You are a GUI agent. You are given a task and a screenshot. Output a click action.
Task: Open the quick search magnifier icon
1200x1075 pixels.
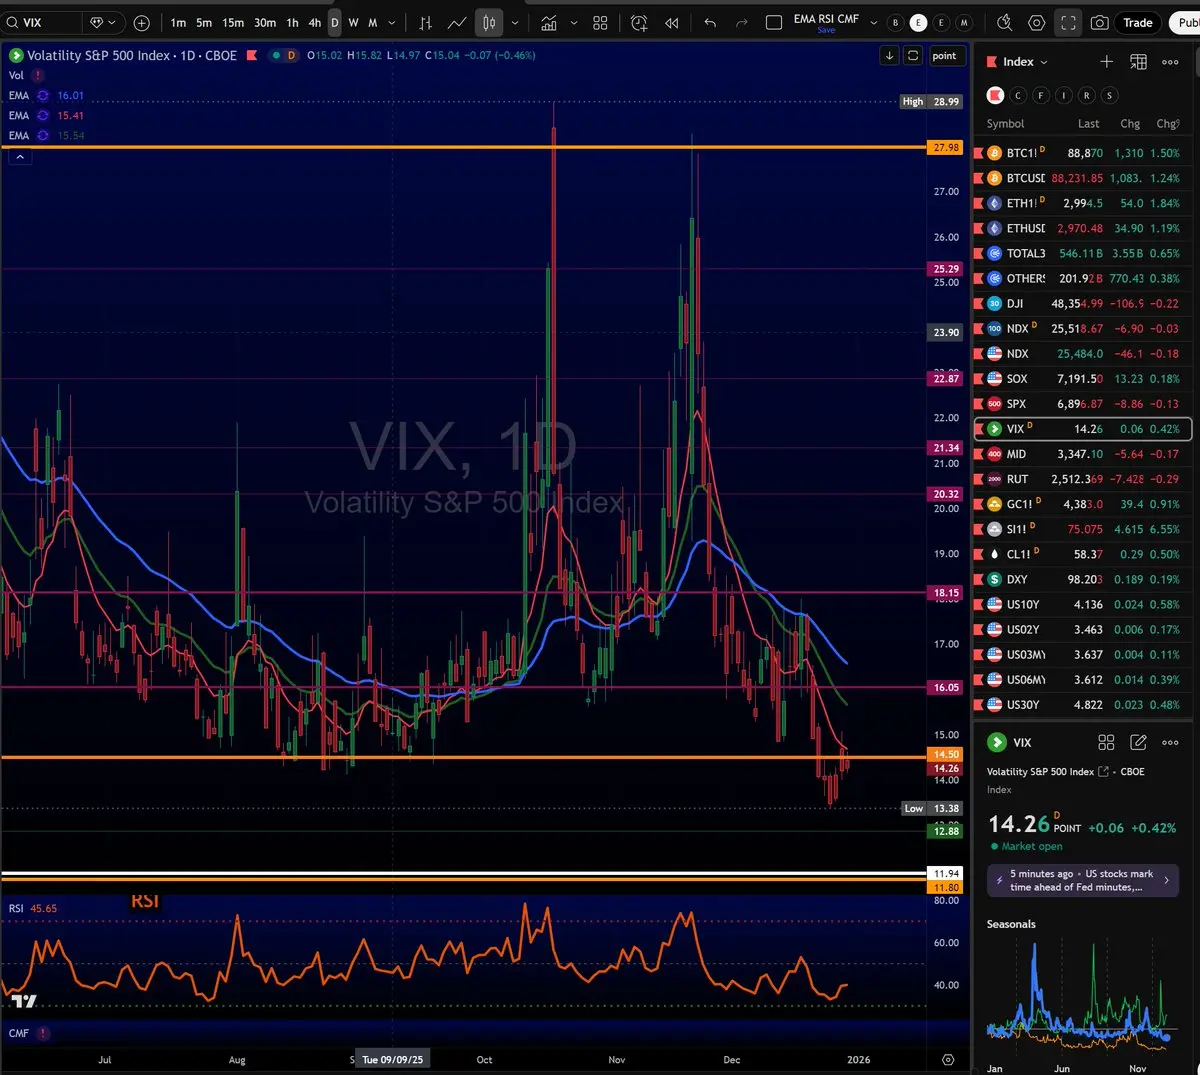click(x=1005, y=22)
